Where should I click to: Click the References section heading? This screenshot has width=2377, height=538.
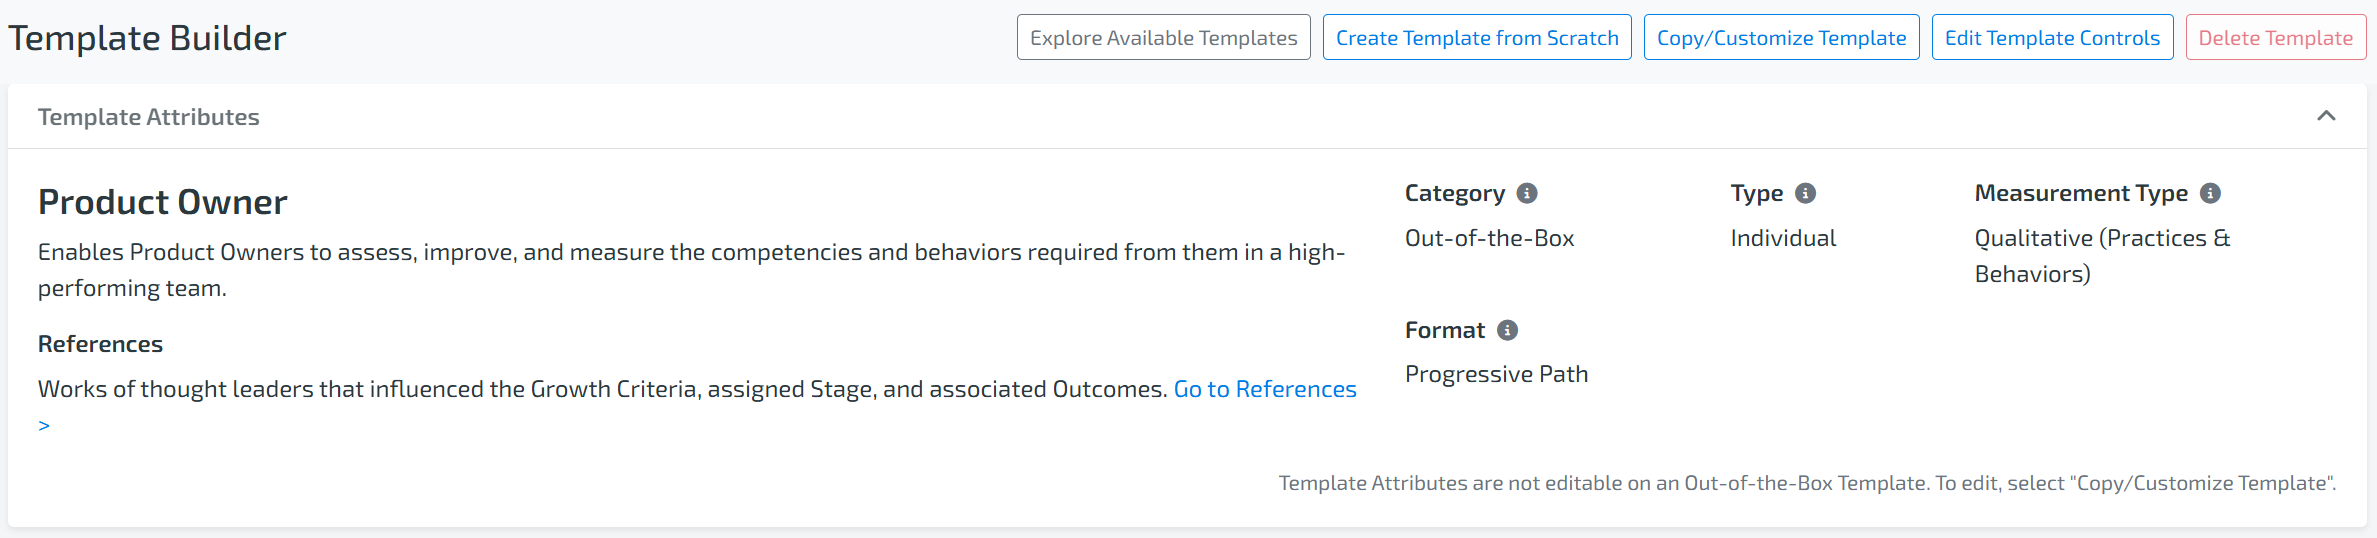100,344
